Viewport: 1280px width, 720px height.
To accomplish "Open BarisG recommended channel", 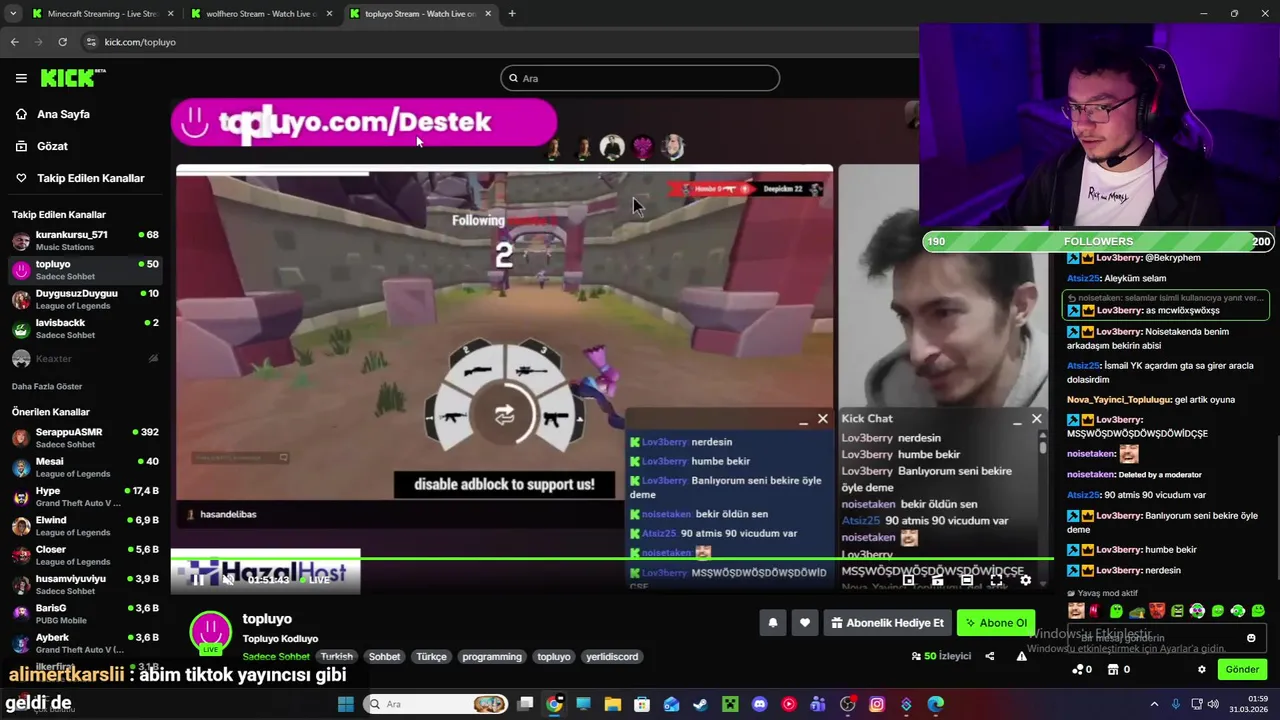I will click(x=85, y=613).
